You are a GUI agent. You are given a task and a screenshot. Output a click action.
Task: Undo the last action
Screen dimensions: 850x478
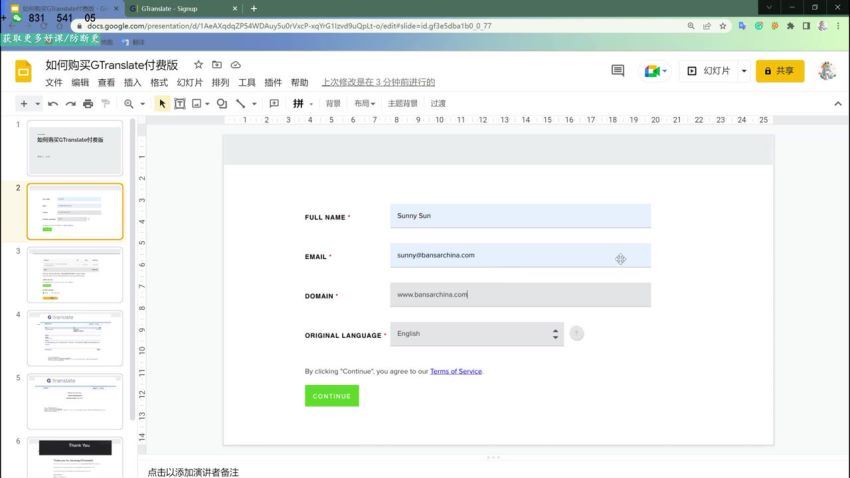(x=53, y=104)
